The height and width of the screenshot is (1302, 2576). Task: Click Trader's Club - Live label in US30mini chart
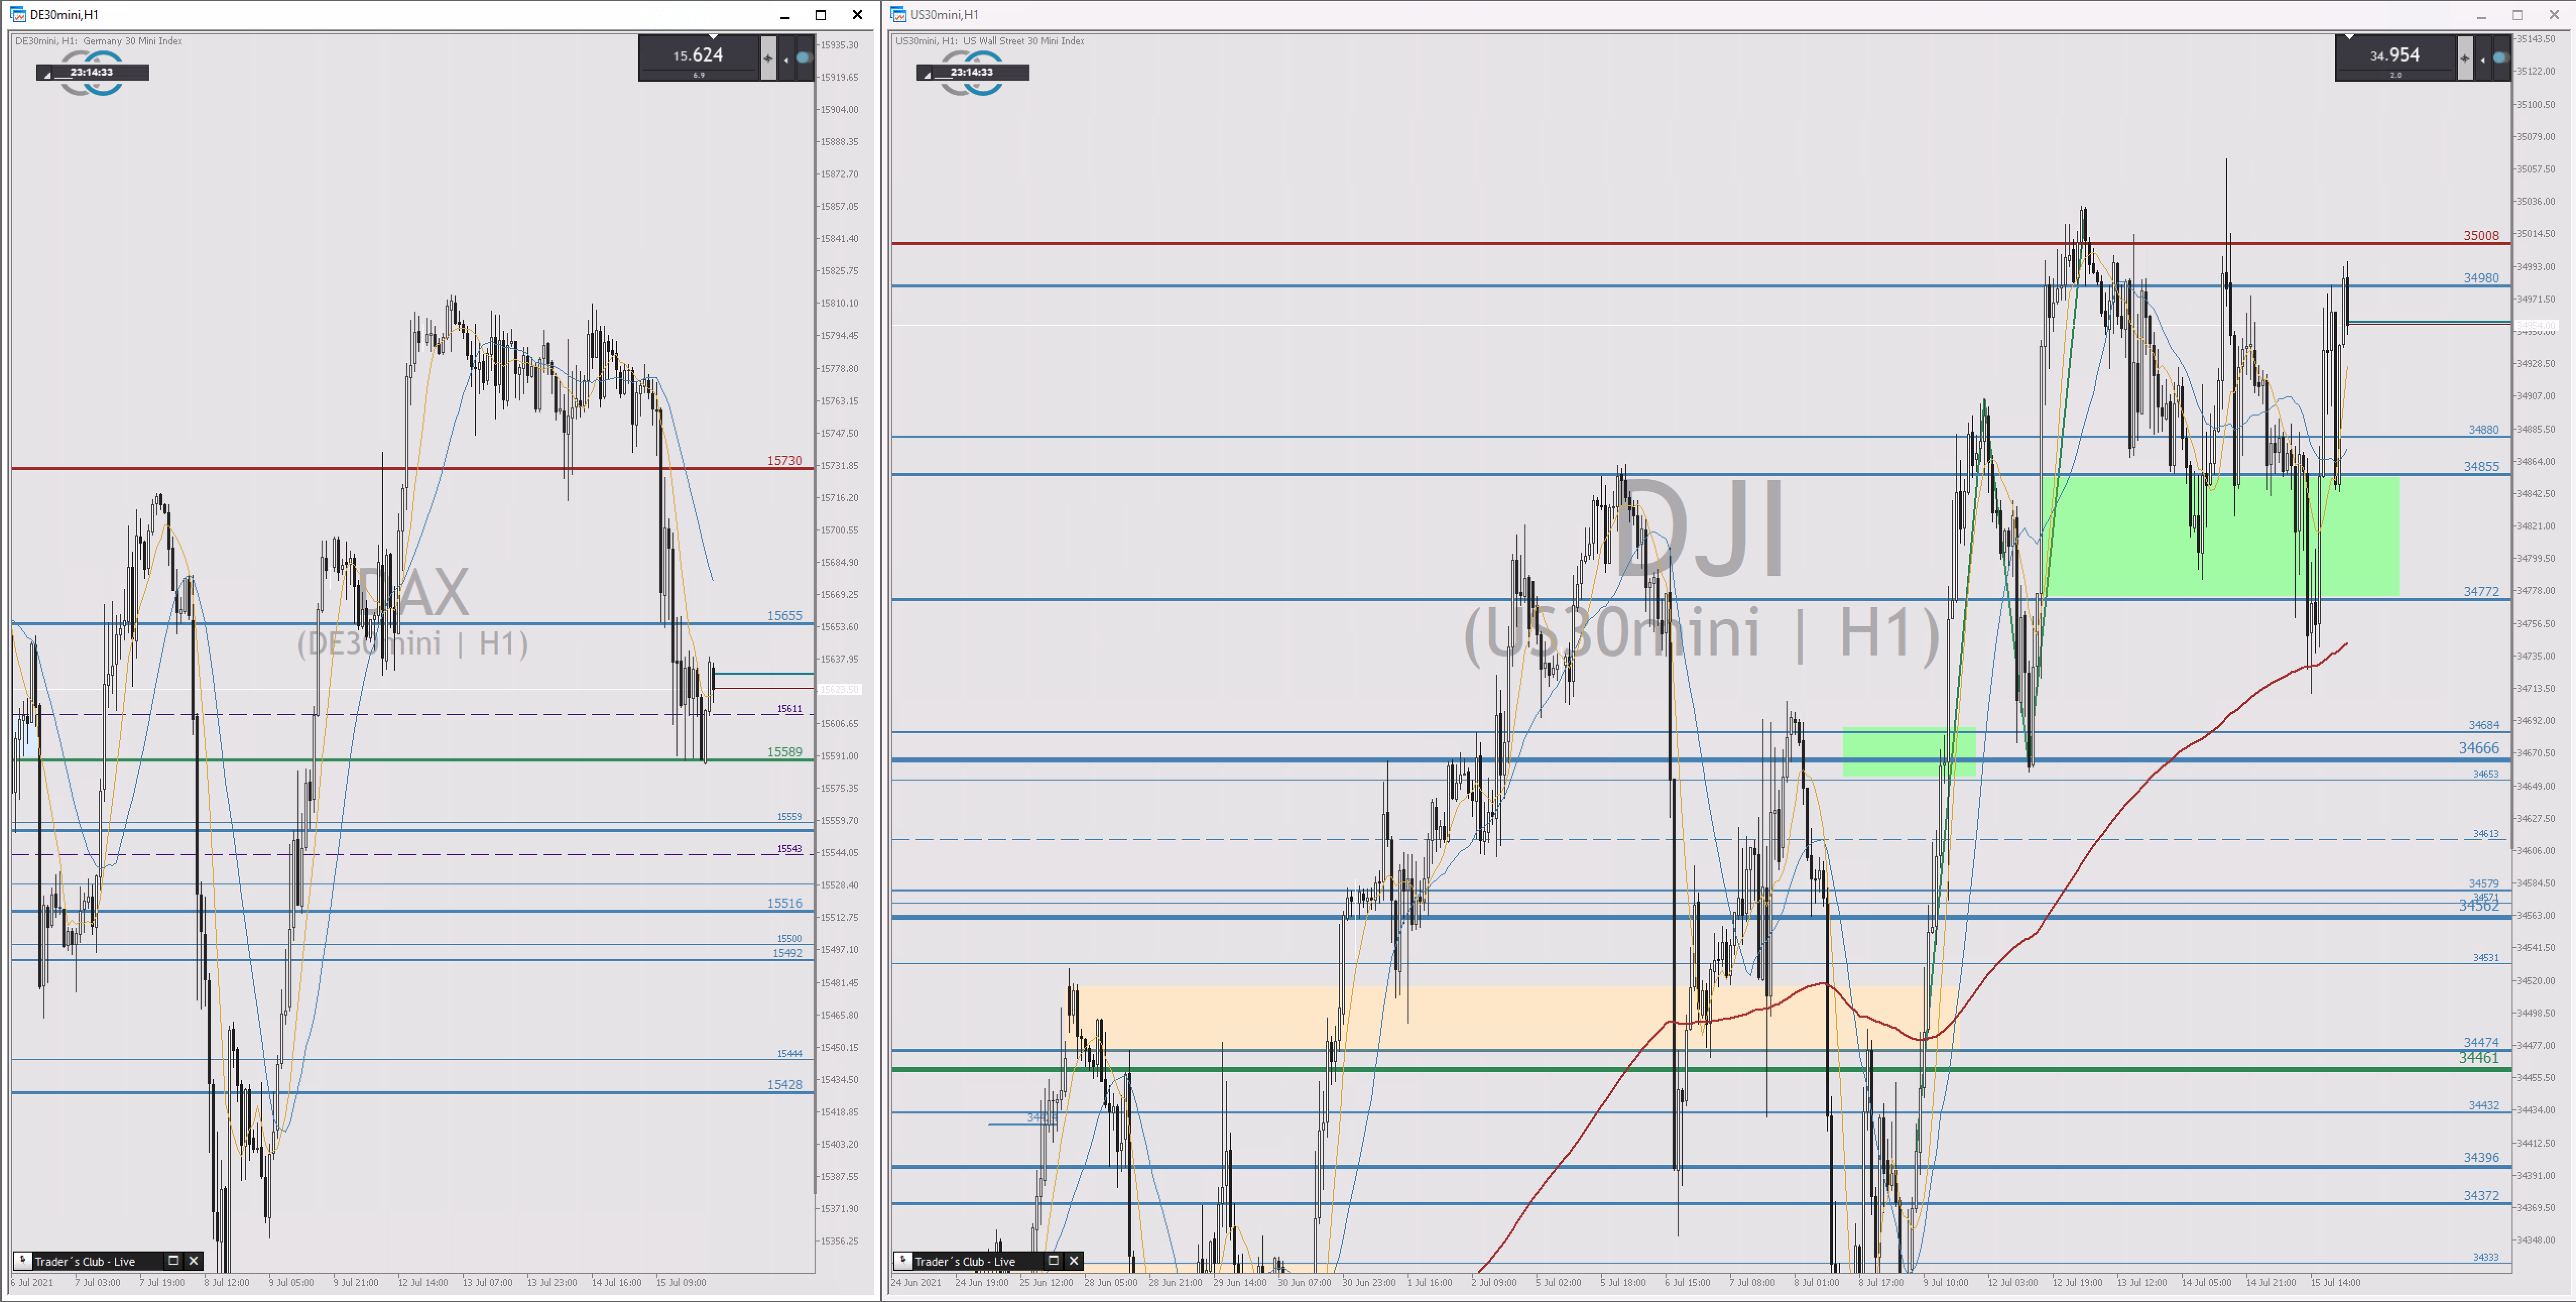965,1261
